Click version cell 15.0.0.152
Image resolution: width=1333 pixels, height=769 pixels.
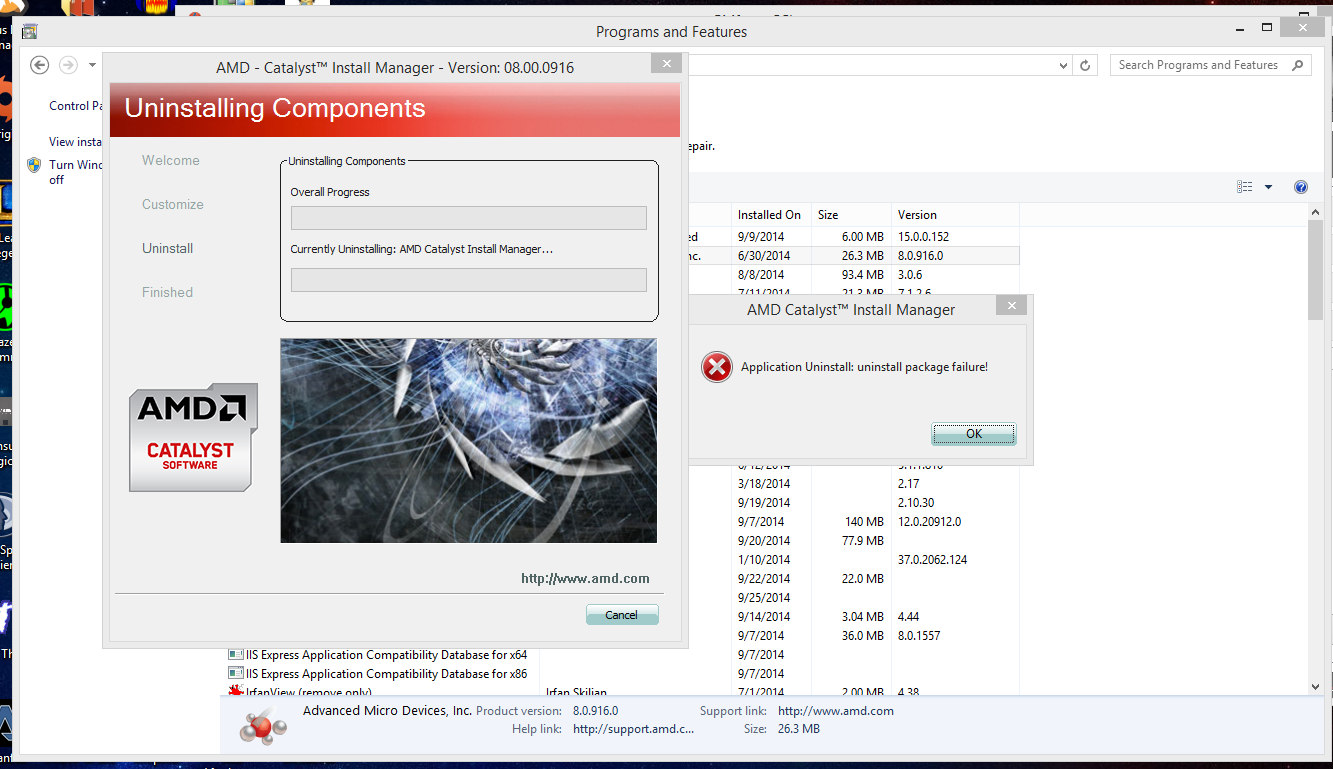pos(923,237)
